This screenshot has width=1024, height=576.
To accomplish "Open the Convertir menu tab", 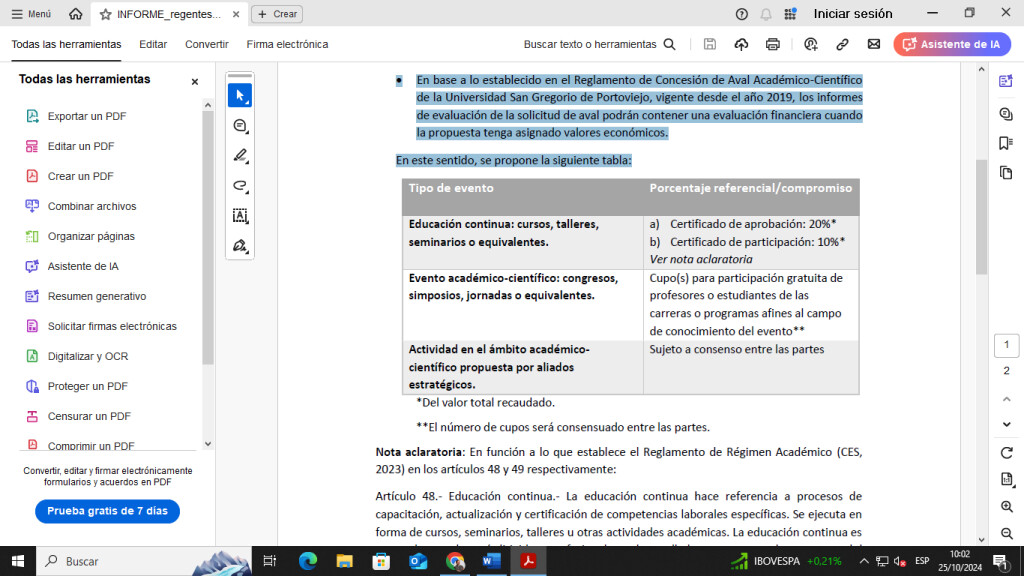I will [207, 44].
